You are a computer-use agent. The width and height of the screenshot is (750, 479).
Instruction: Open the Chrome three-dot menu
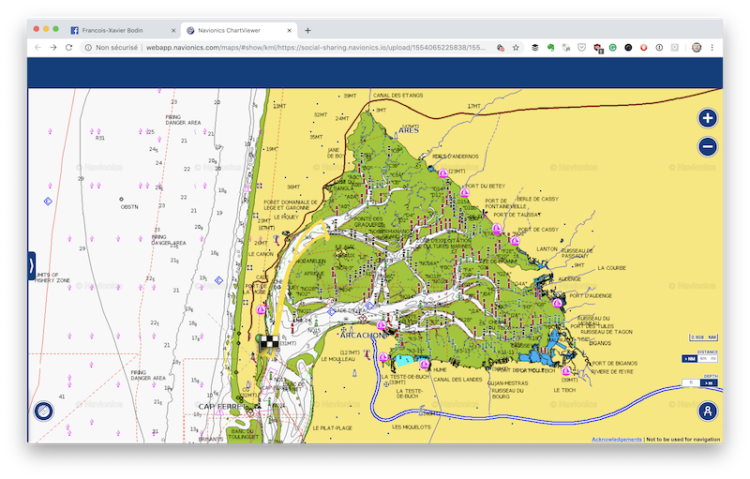[x=712, y=47]
